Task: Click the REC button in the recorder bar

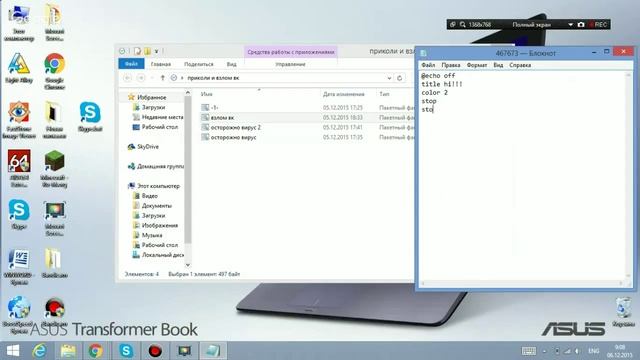Action: pos(598,24)
